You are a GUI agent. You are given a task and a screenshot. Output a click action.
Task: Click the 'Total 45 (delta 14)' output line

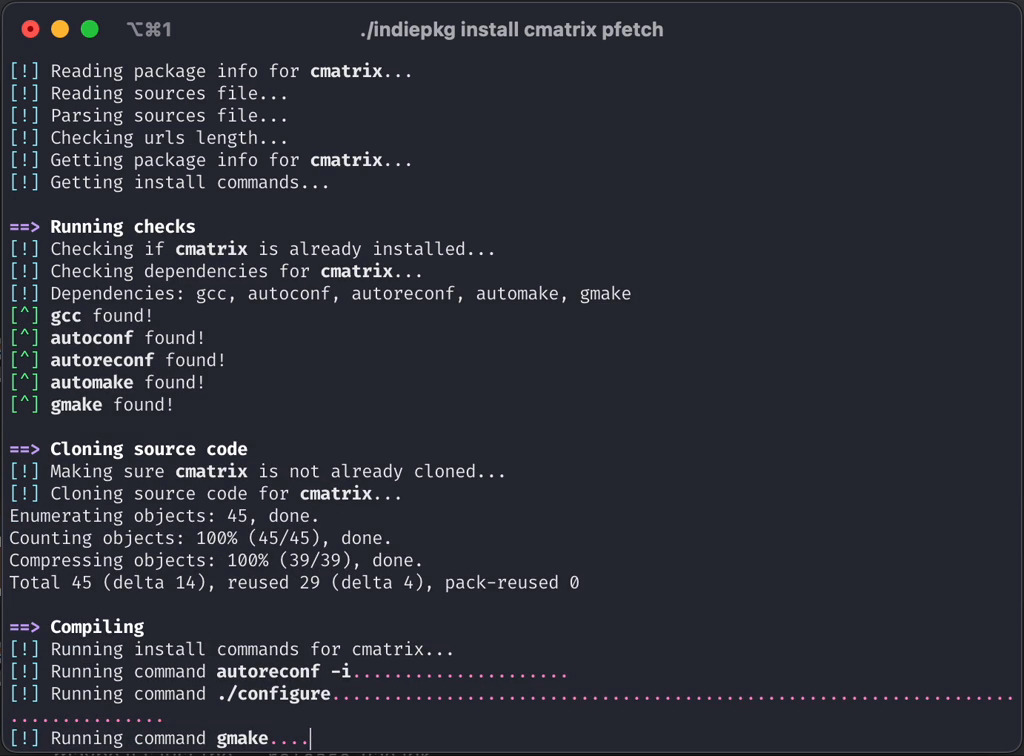[294, 583]
